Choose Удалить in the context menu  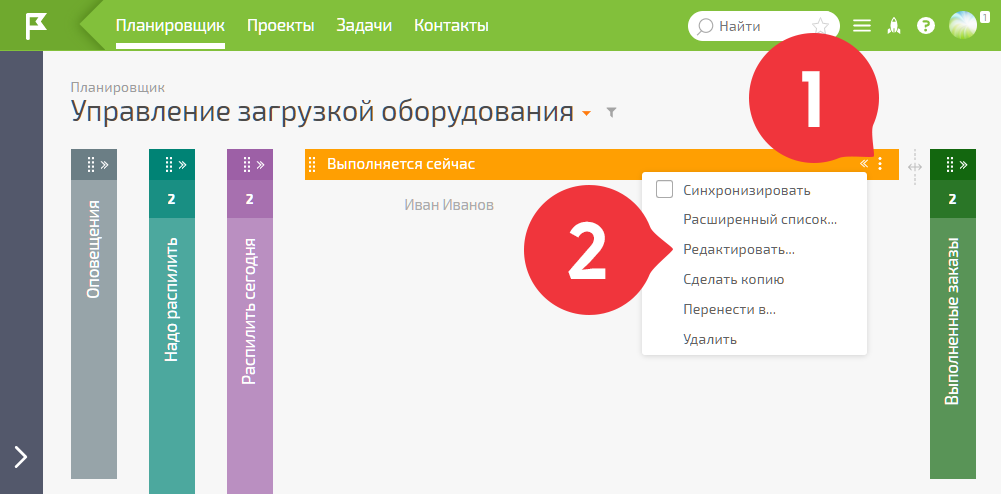coord(710,340)
